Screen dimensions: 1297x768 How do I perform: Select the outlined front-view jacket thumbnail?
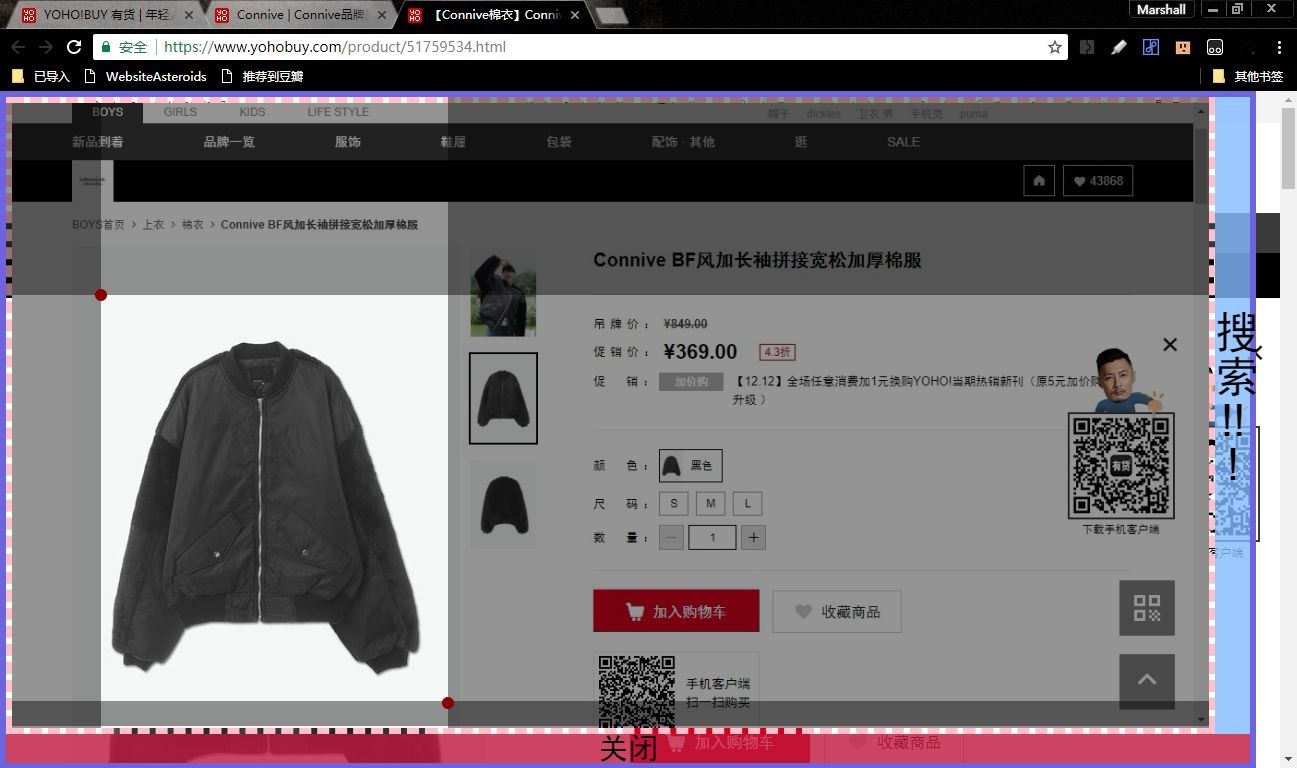tap(503, 398)
